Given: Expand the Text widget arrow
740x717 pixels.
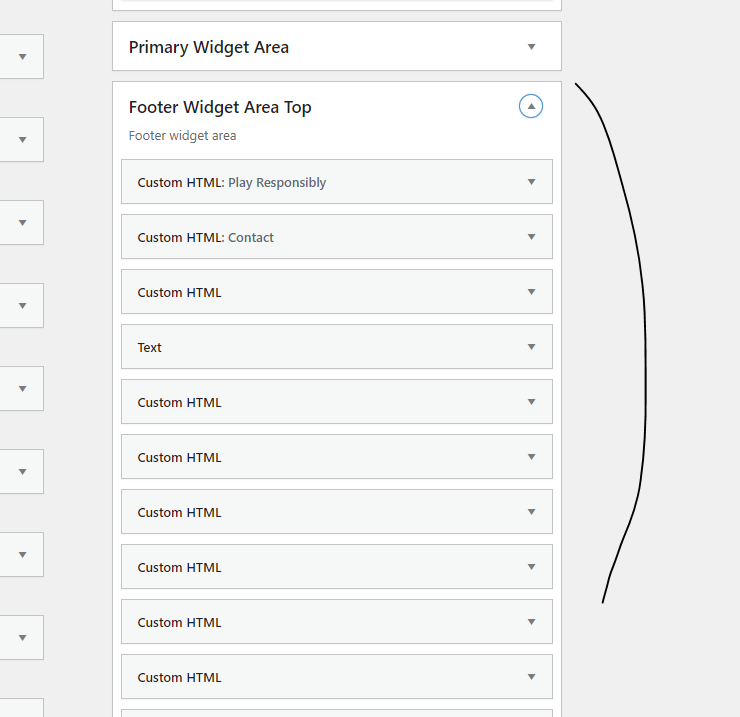Looking at the screenshot, I should [x=531, y=347].
